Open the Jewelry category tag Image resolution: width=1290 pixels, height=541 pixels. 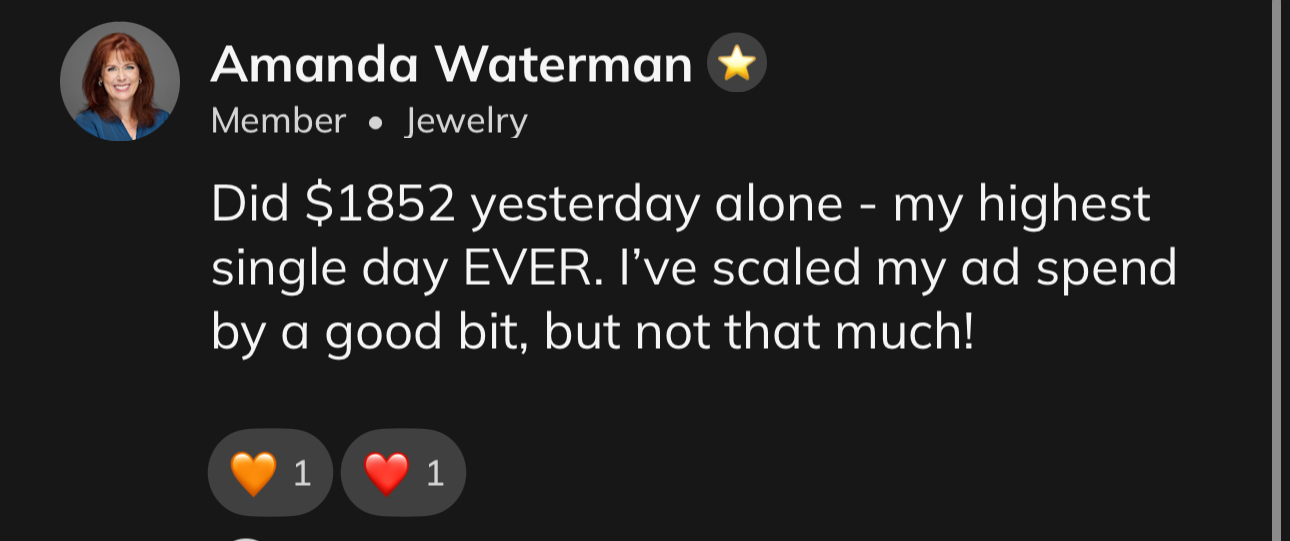click(x=466, y=121)
